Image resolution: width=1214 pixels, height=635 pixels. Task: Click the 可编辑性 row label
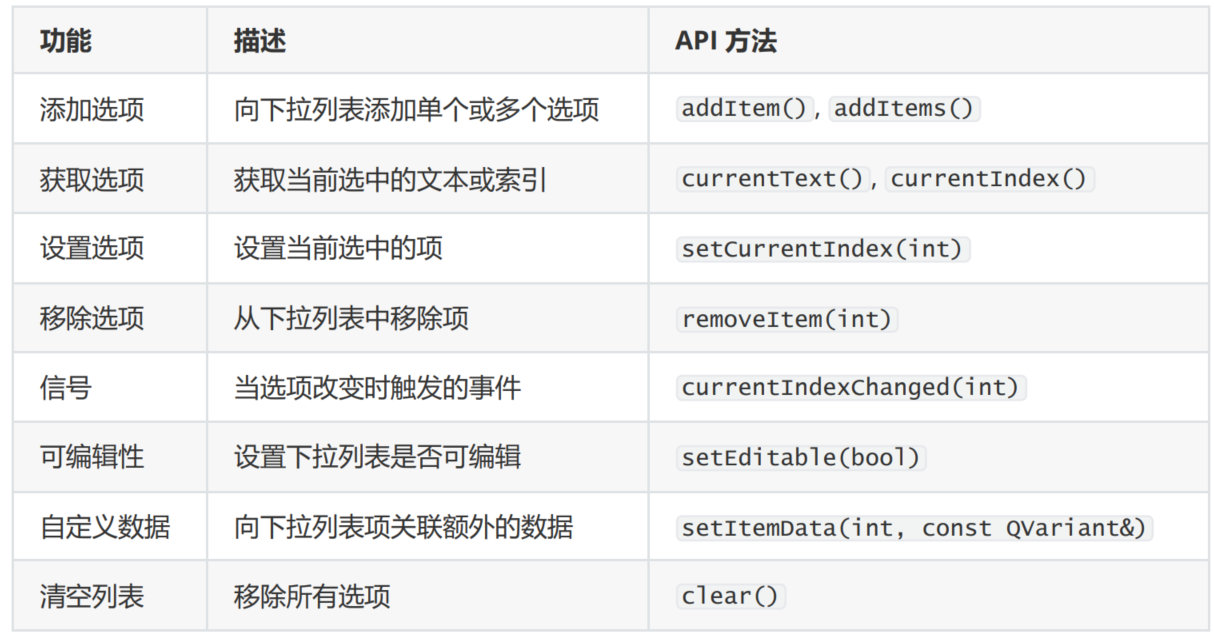tap(92, 457)
